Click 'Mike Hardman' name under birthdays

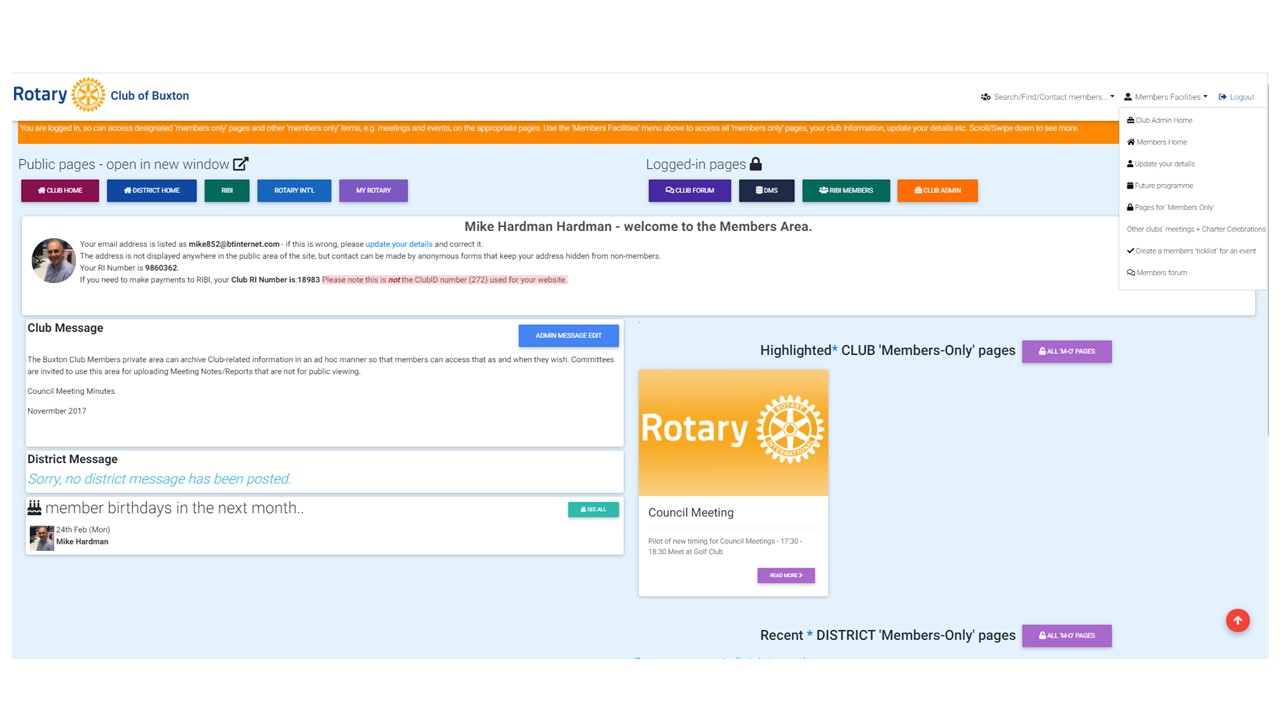coord(82,542)
